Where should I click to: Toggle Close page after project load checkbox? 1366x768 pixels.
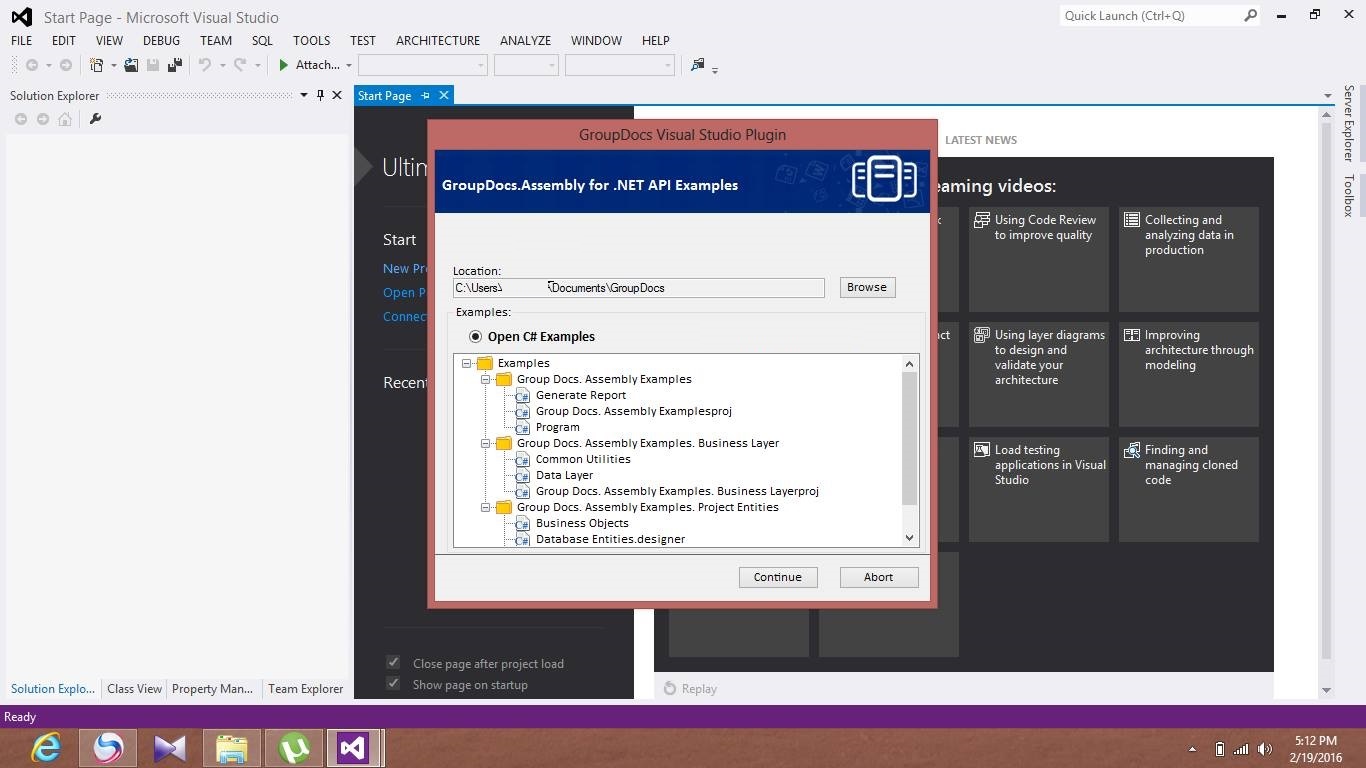393,662
